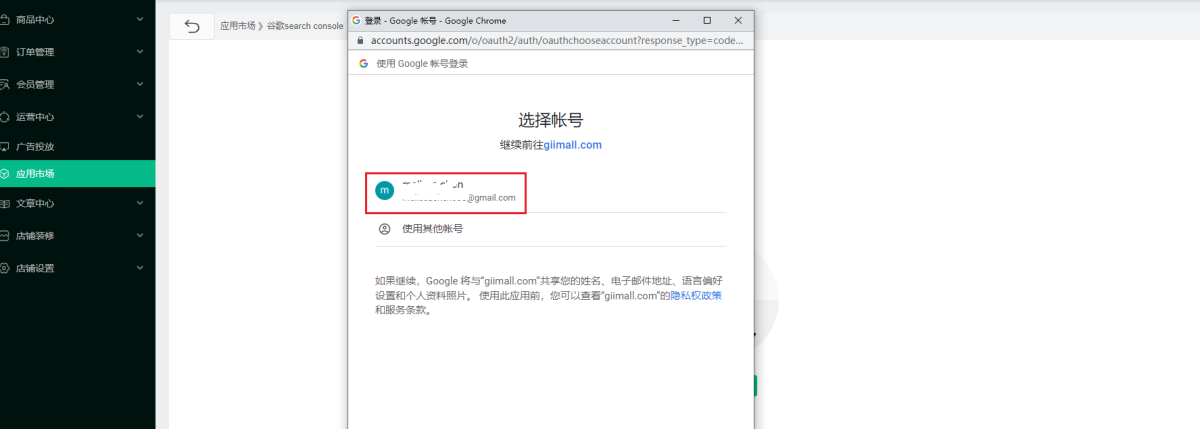The width and height of the screenshot is (1200, 429).
Task: Click the teal account avatar icon
Action: (x=384, y=190)
